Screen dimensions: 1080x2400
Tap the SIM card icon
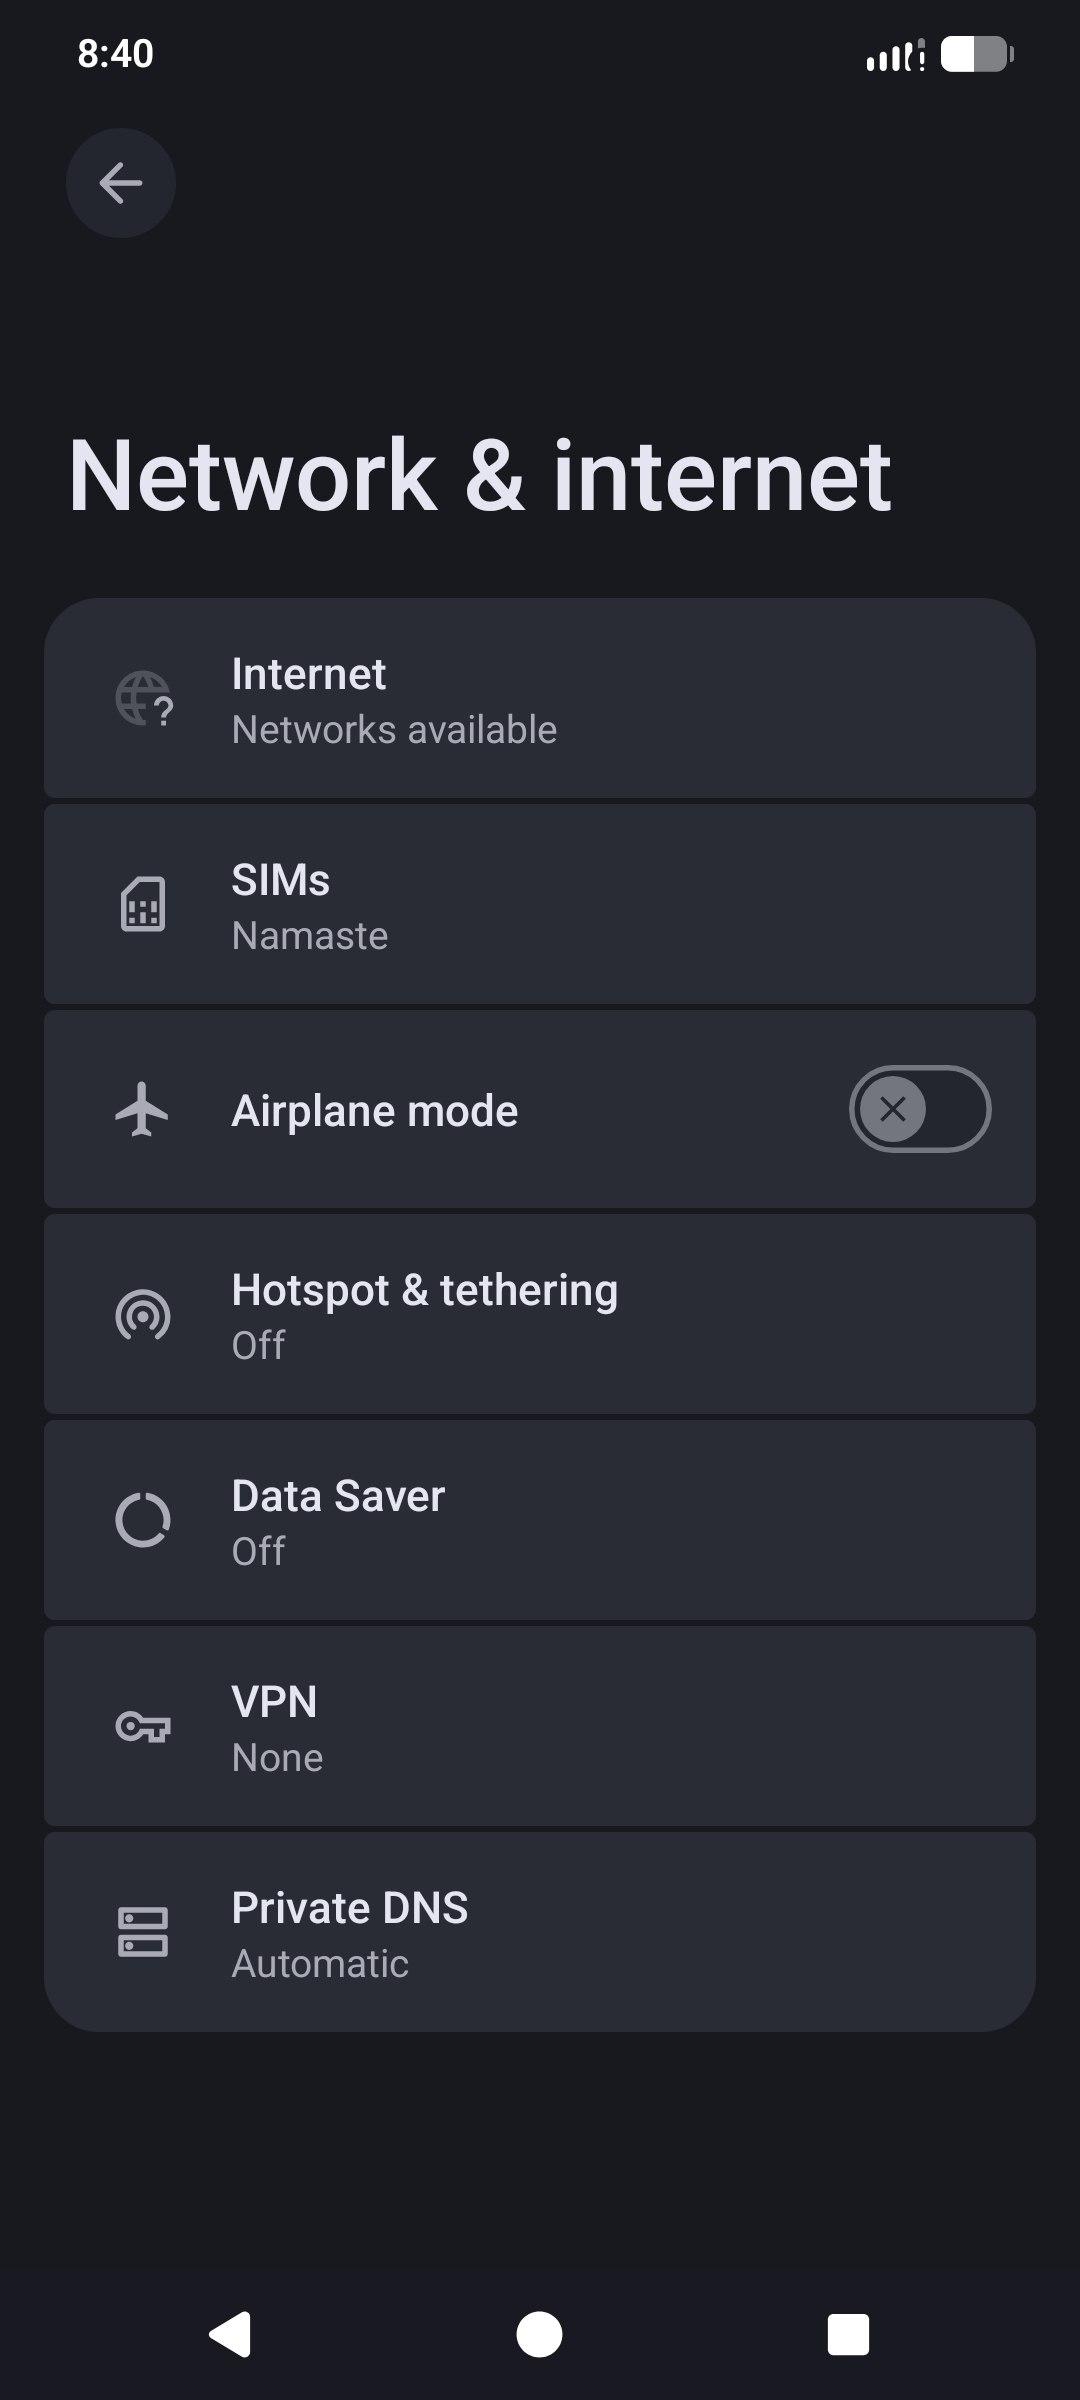(x=143, y=905)
